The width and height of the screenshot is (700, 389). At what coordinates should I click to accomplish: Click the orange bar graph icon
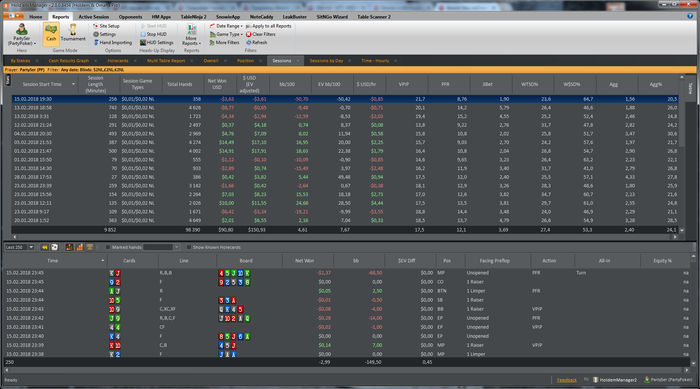(x=79, y=247)
